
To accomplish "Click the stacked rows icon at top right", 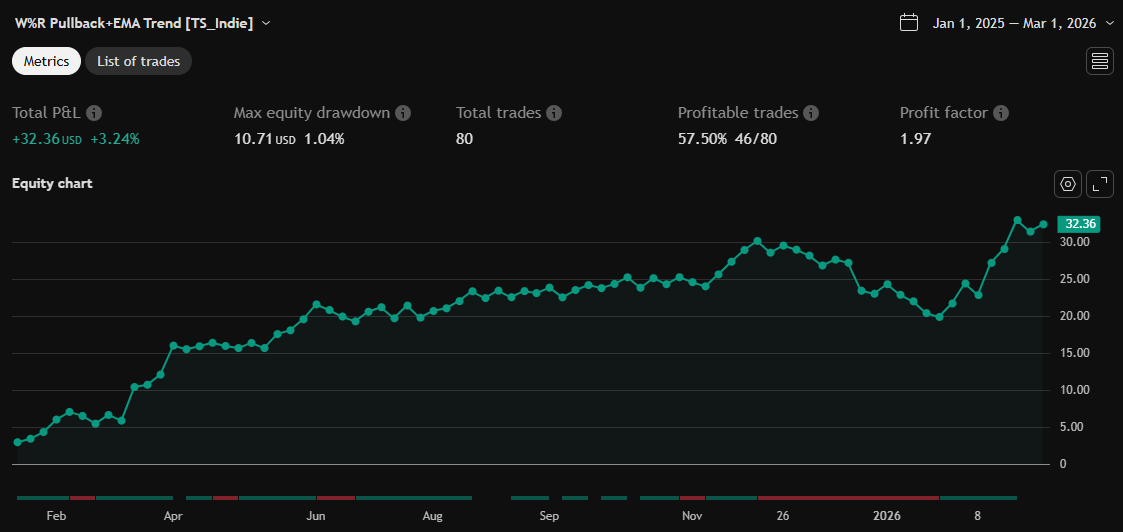I will click(x=1100, y=61).
